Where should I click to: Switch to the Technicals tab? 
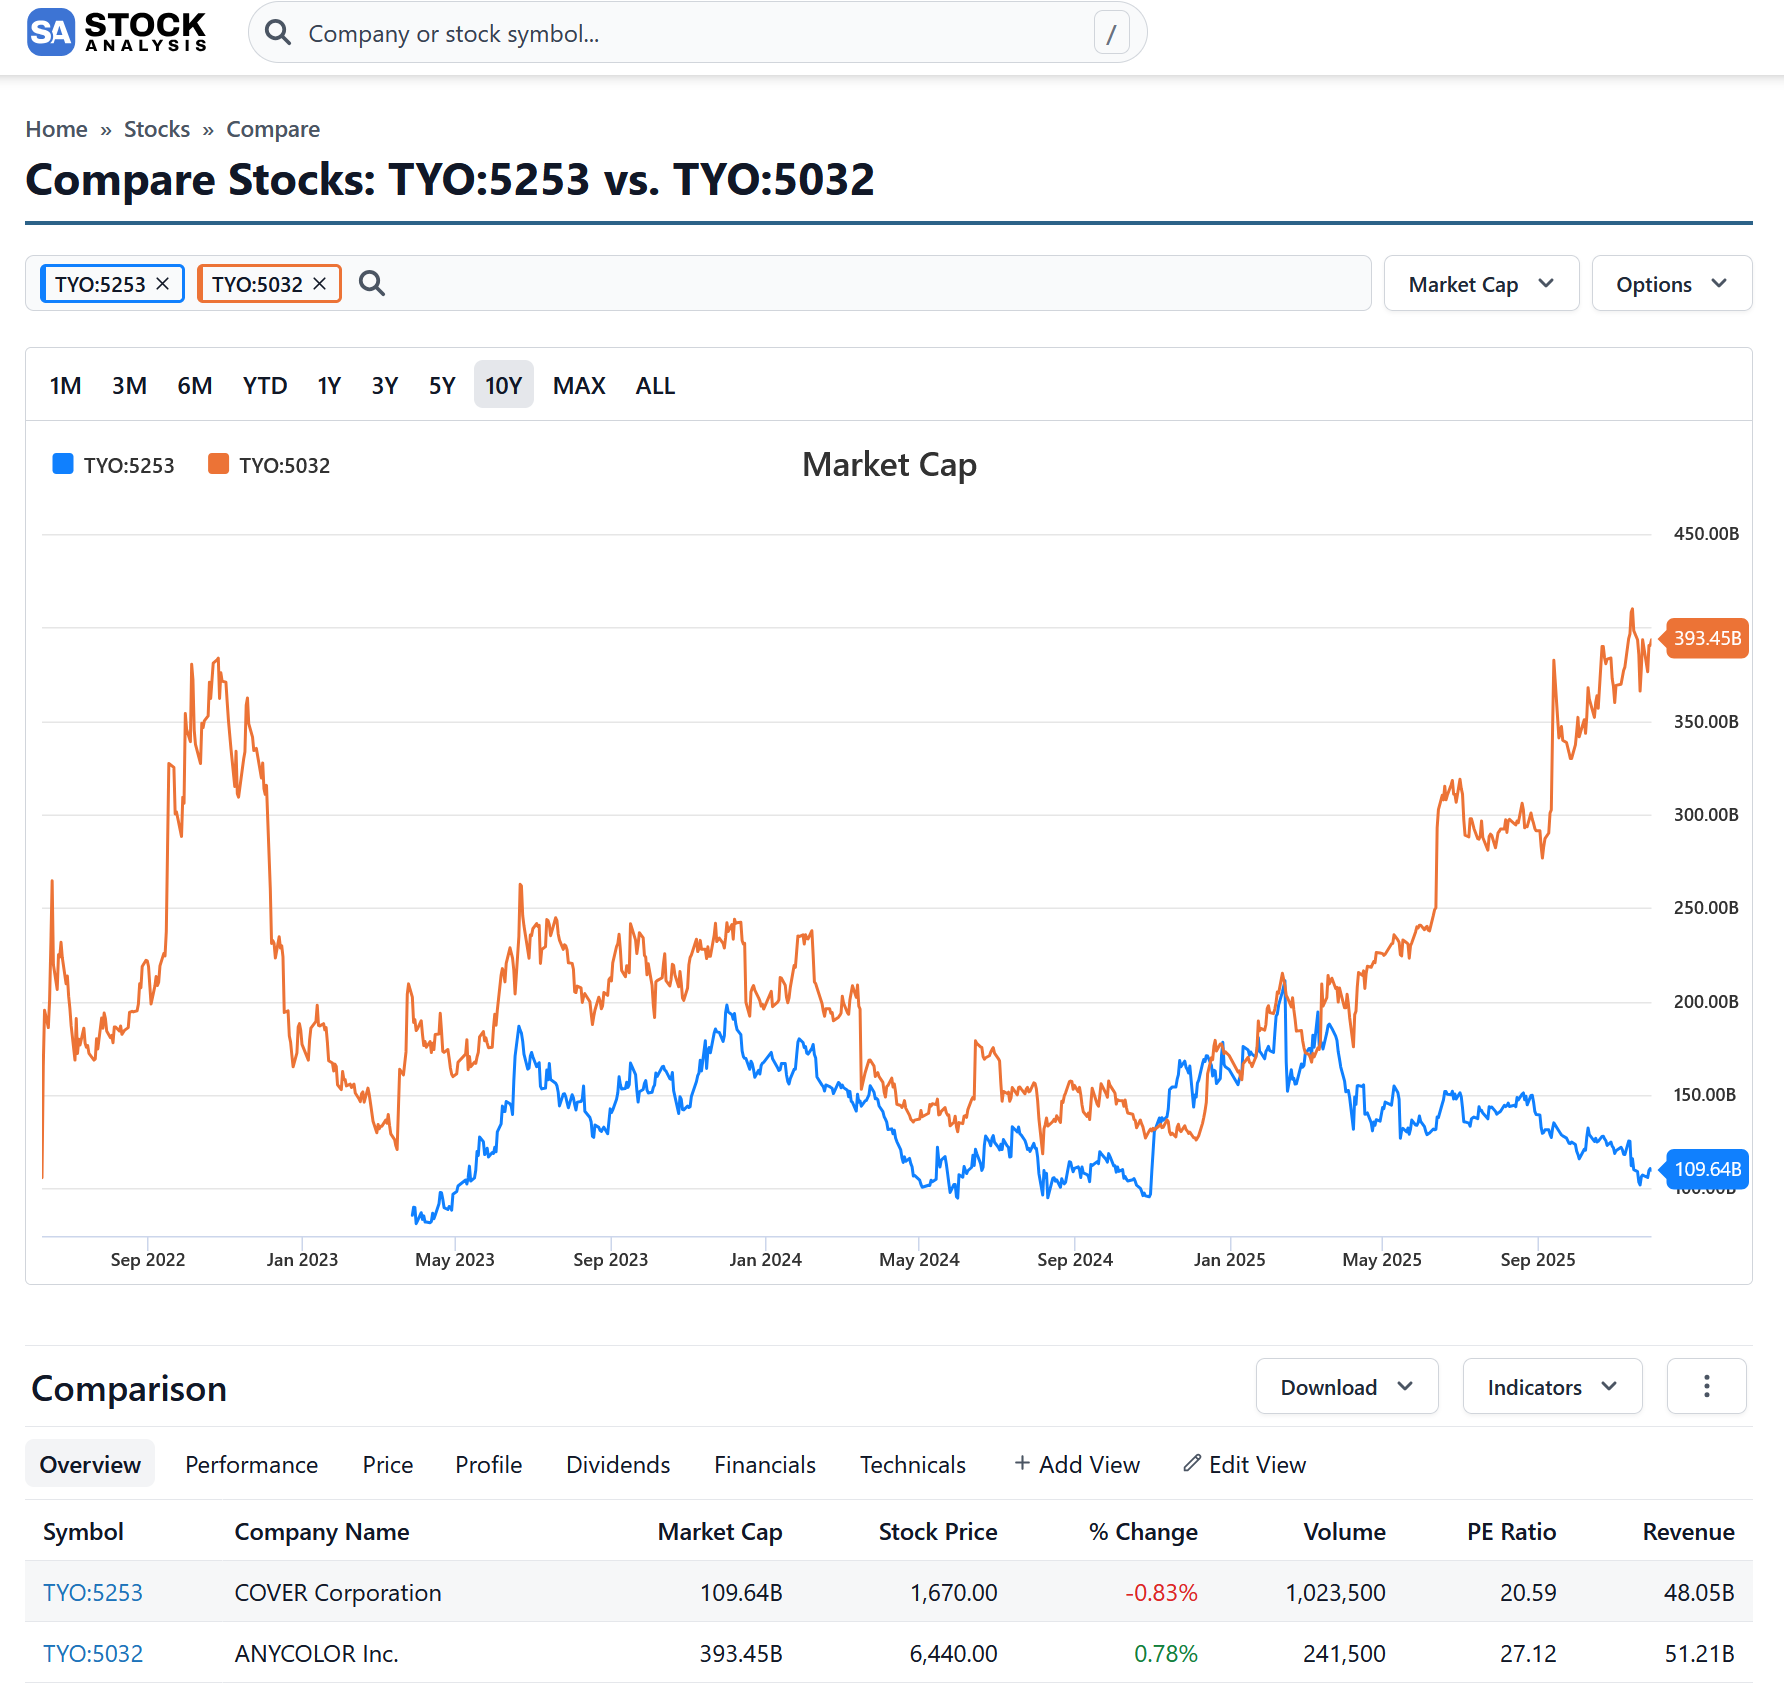(913, 1464)
